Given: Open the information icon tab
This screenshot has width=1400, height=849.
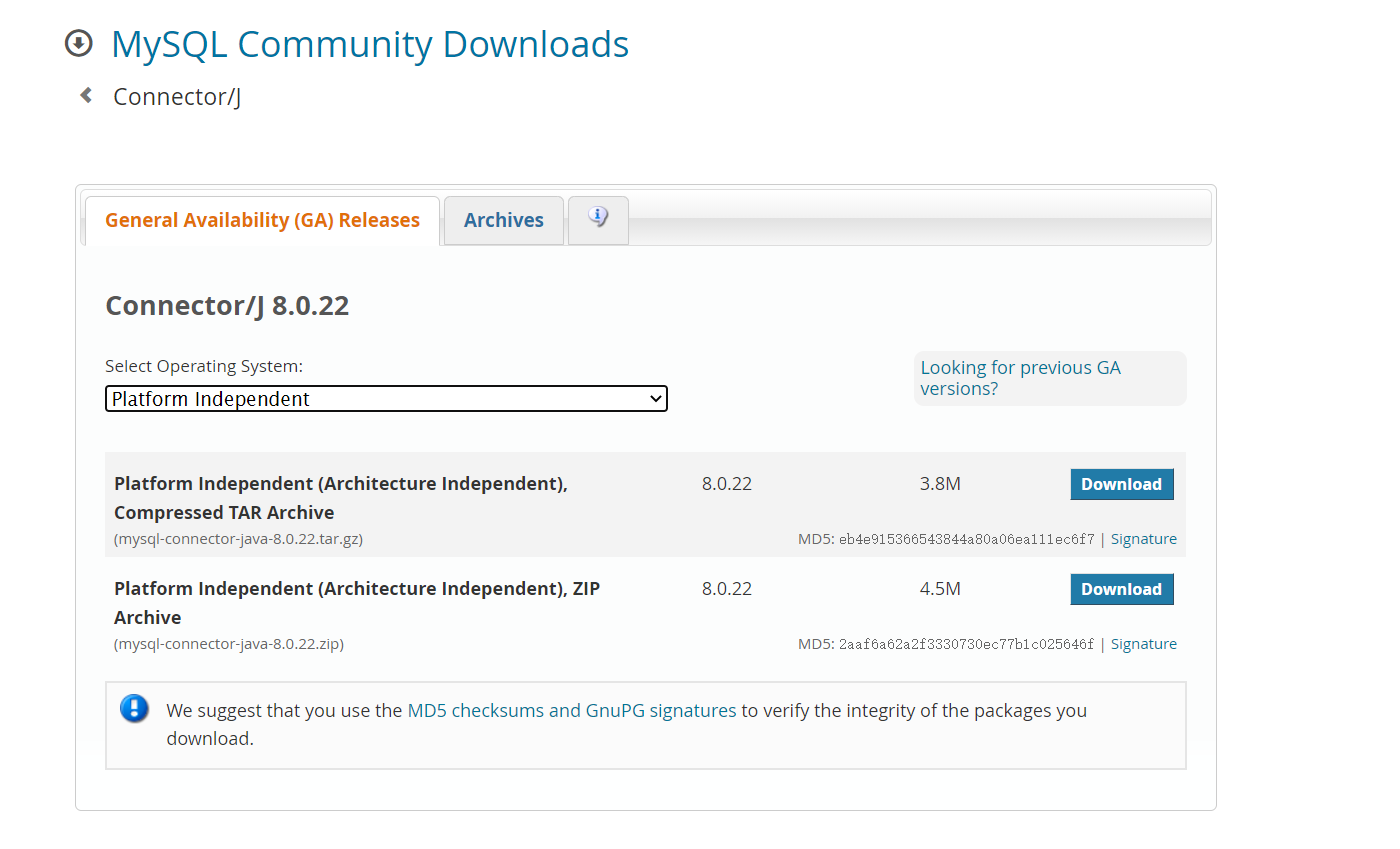Looking at the screenshot, I should [598, 219].
